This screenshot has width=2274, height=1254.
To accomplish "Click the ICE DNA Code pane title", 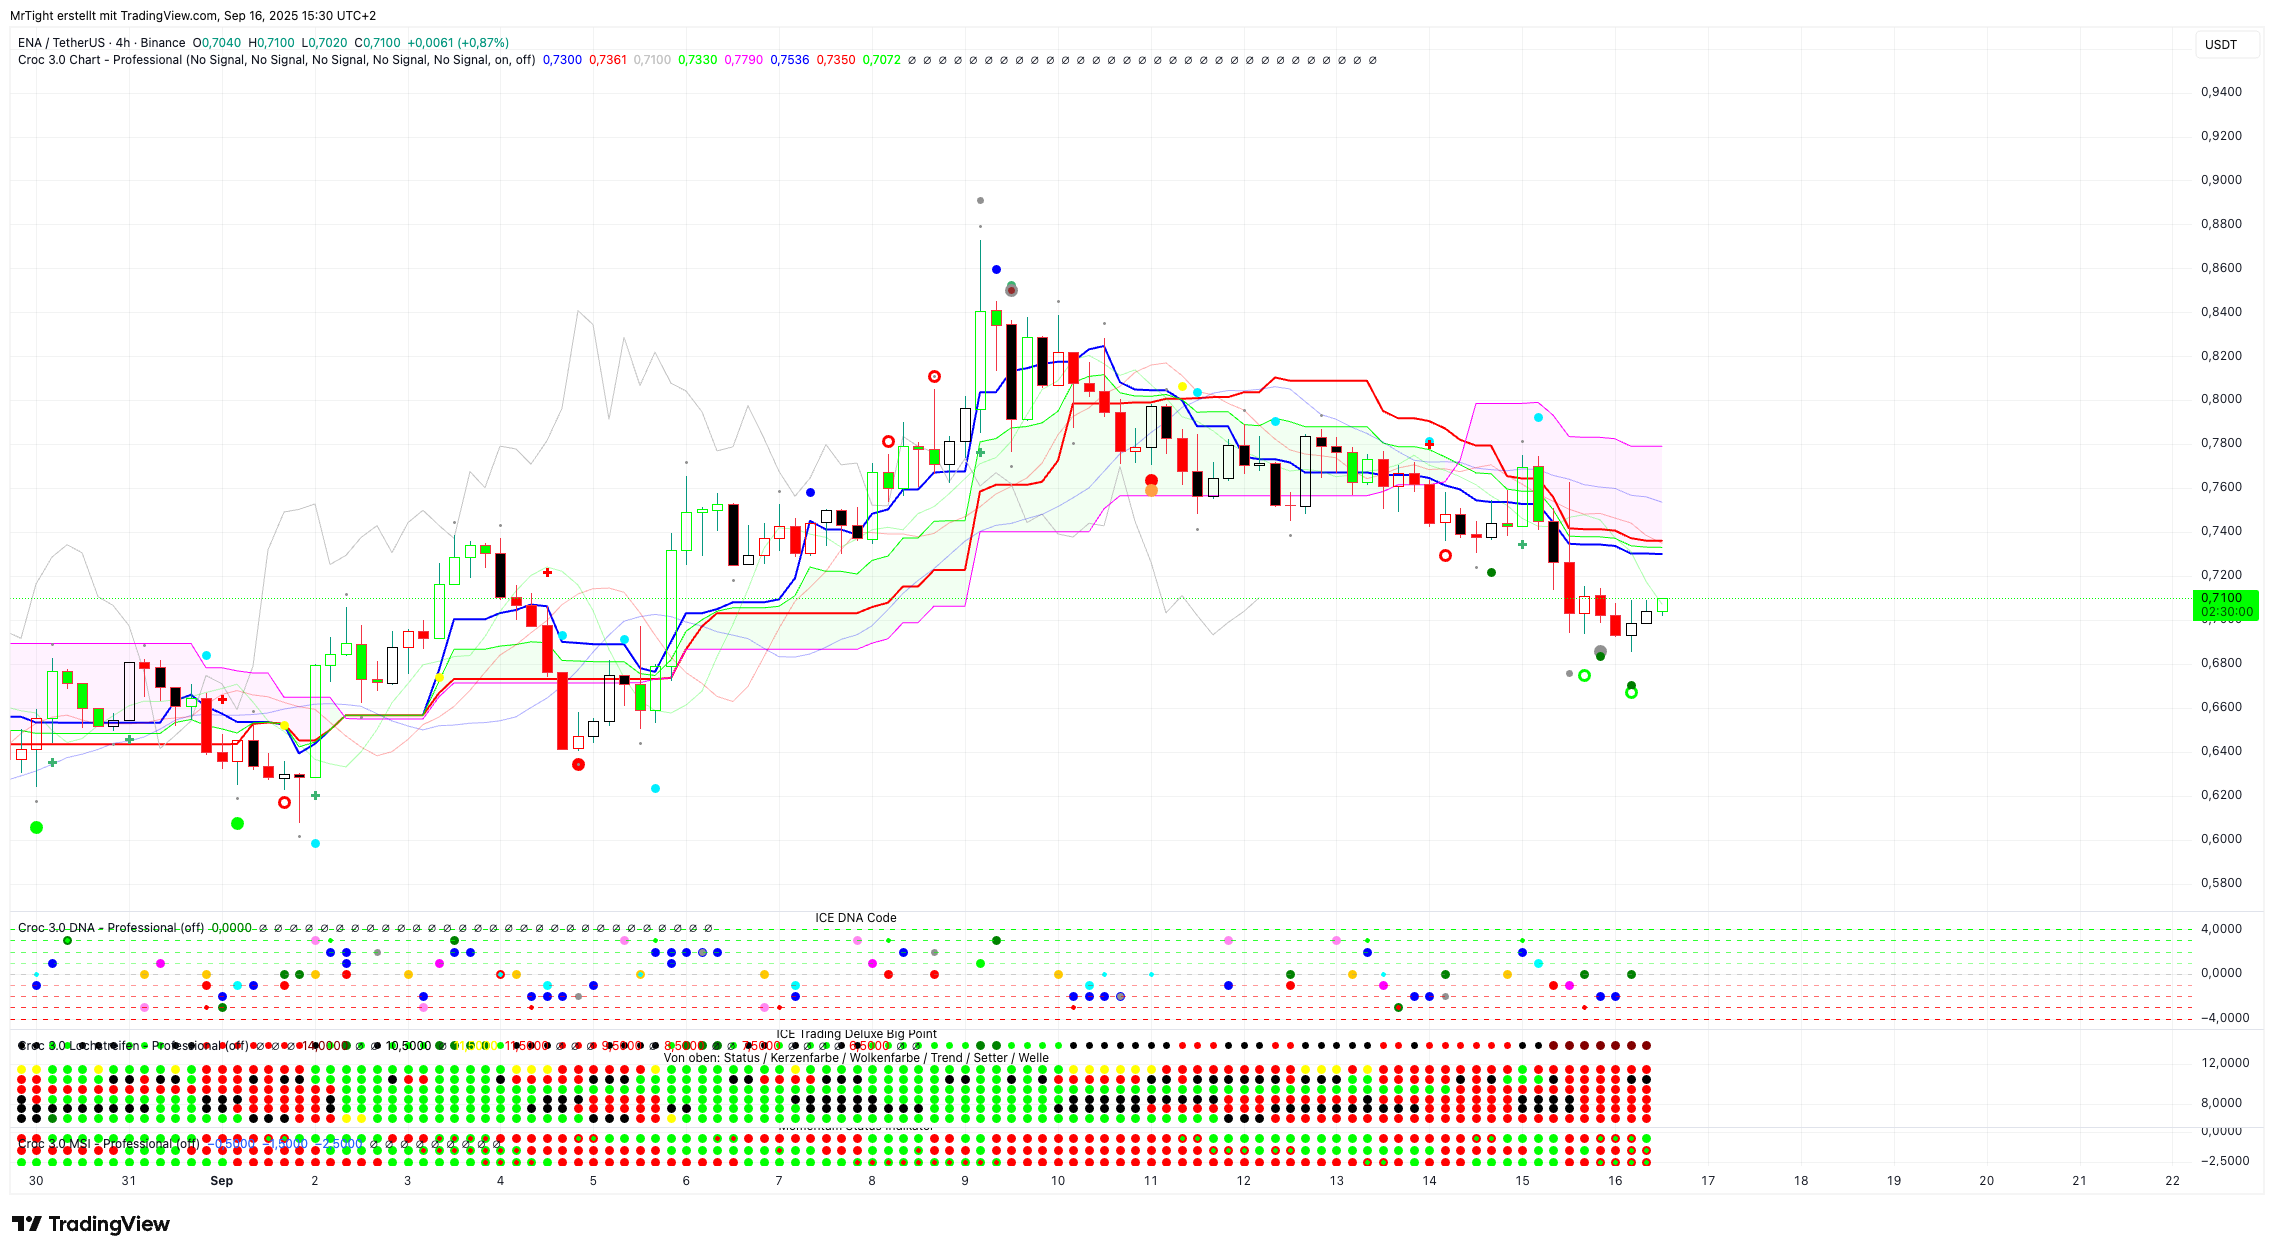I will pyautogui.click(x=855, y=918).
